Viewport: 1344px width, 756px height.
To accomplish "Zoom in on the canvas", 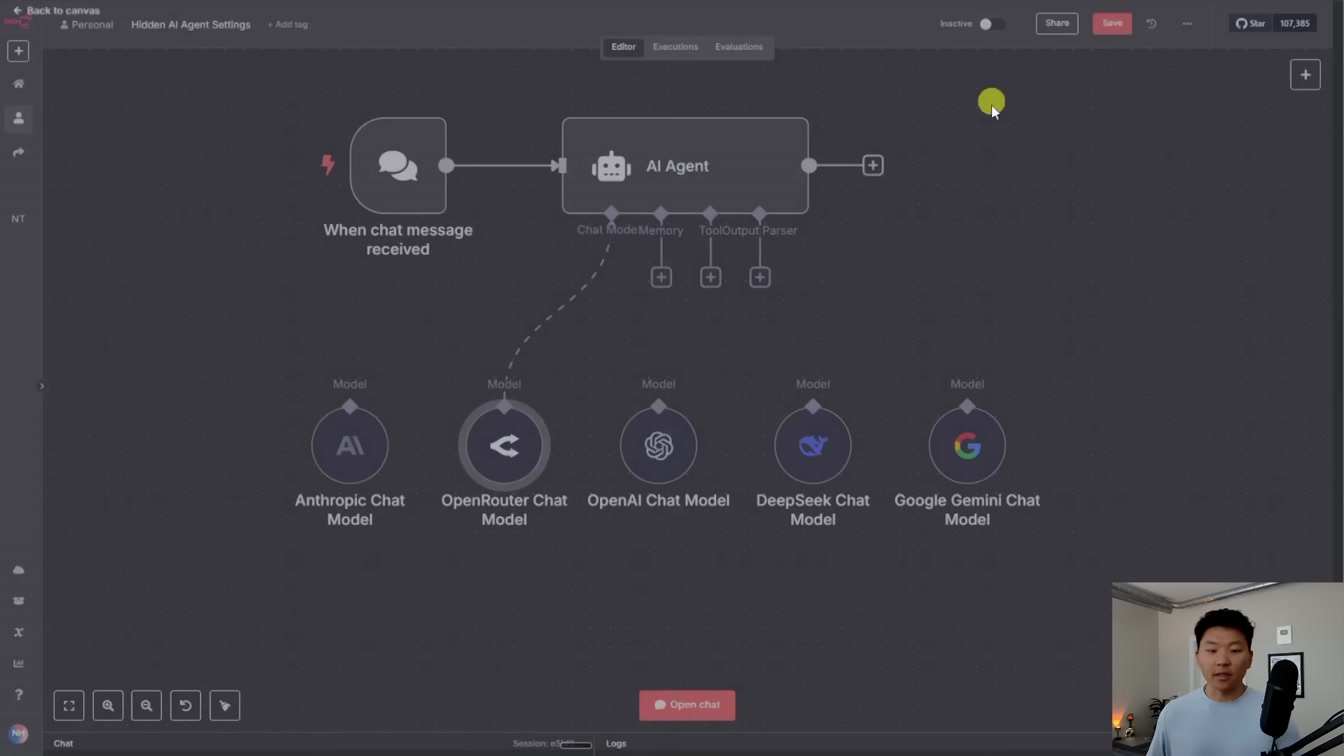I will pos(108,706).
